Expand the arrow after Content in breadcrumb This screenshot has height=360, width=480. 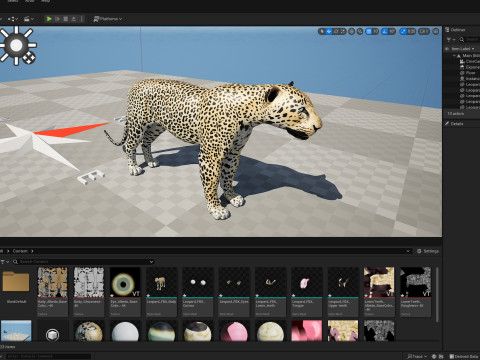coord(32,251)
